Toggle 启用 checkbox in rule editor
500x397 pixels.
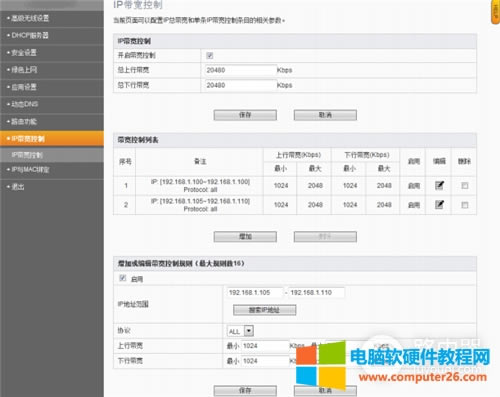click(x=123, y=278)
